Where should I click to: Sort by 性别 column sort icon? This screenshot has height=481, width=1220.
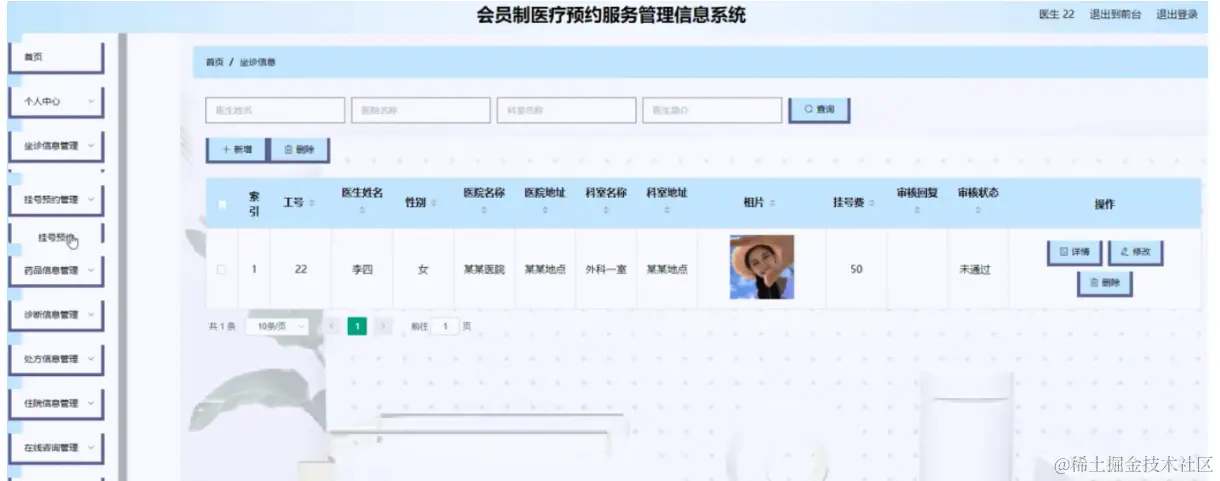tap(433, 204)
